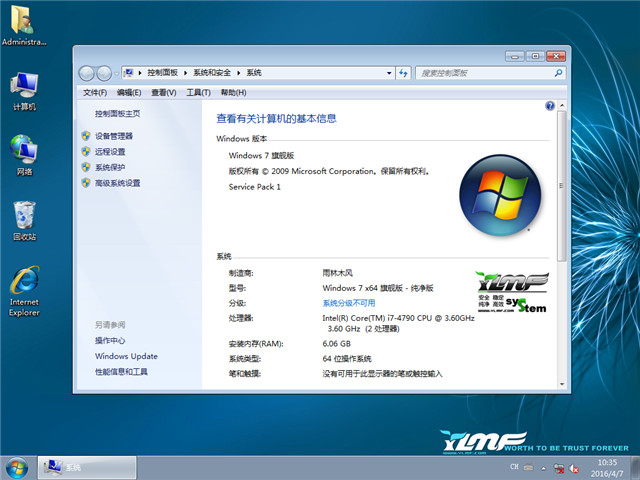Open the 查看(V) menu
This screenshot has height=480, width=640.
(164, 93)
